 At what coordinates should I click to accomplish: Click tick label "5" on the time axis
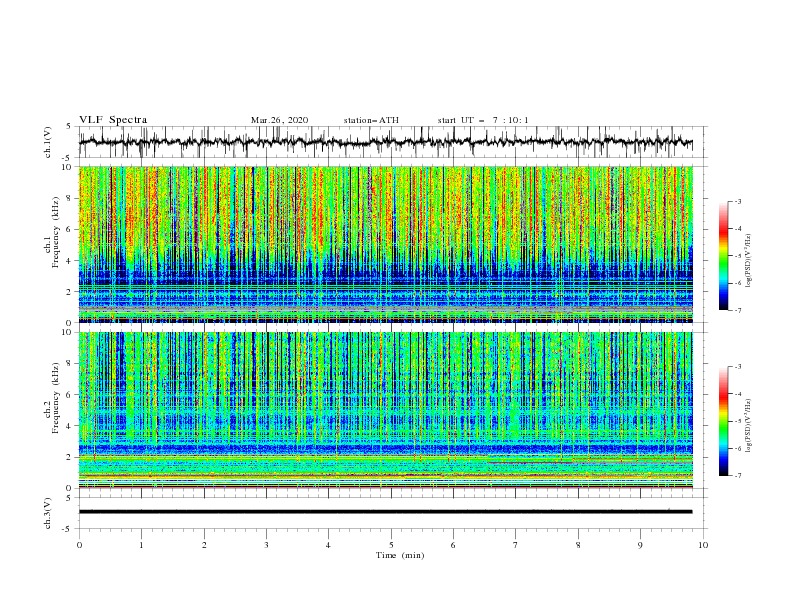[391, 545]
